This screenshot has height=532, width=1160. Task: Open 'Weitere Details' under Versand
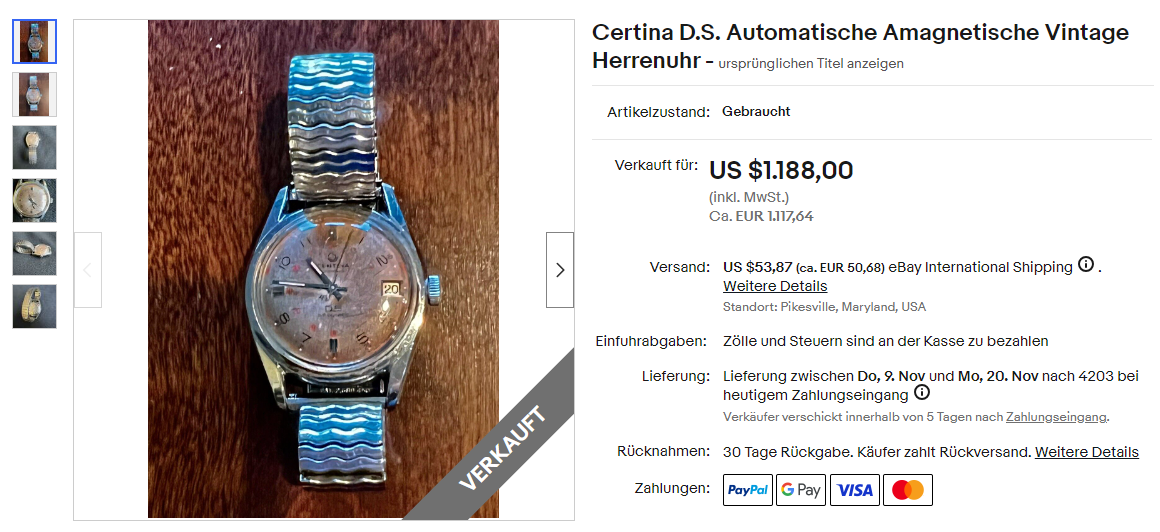[x=775, y=286]
